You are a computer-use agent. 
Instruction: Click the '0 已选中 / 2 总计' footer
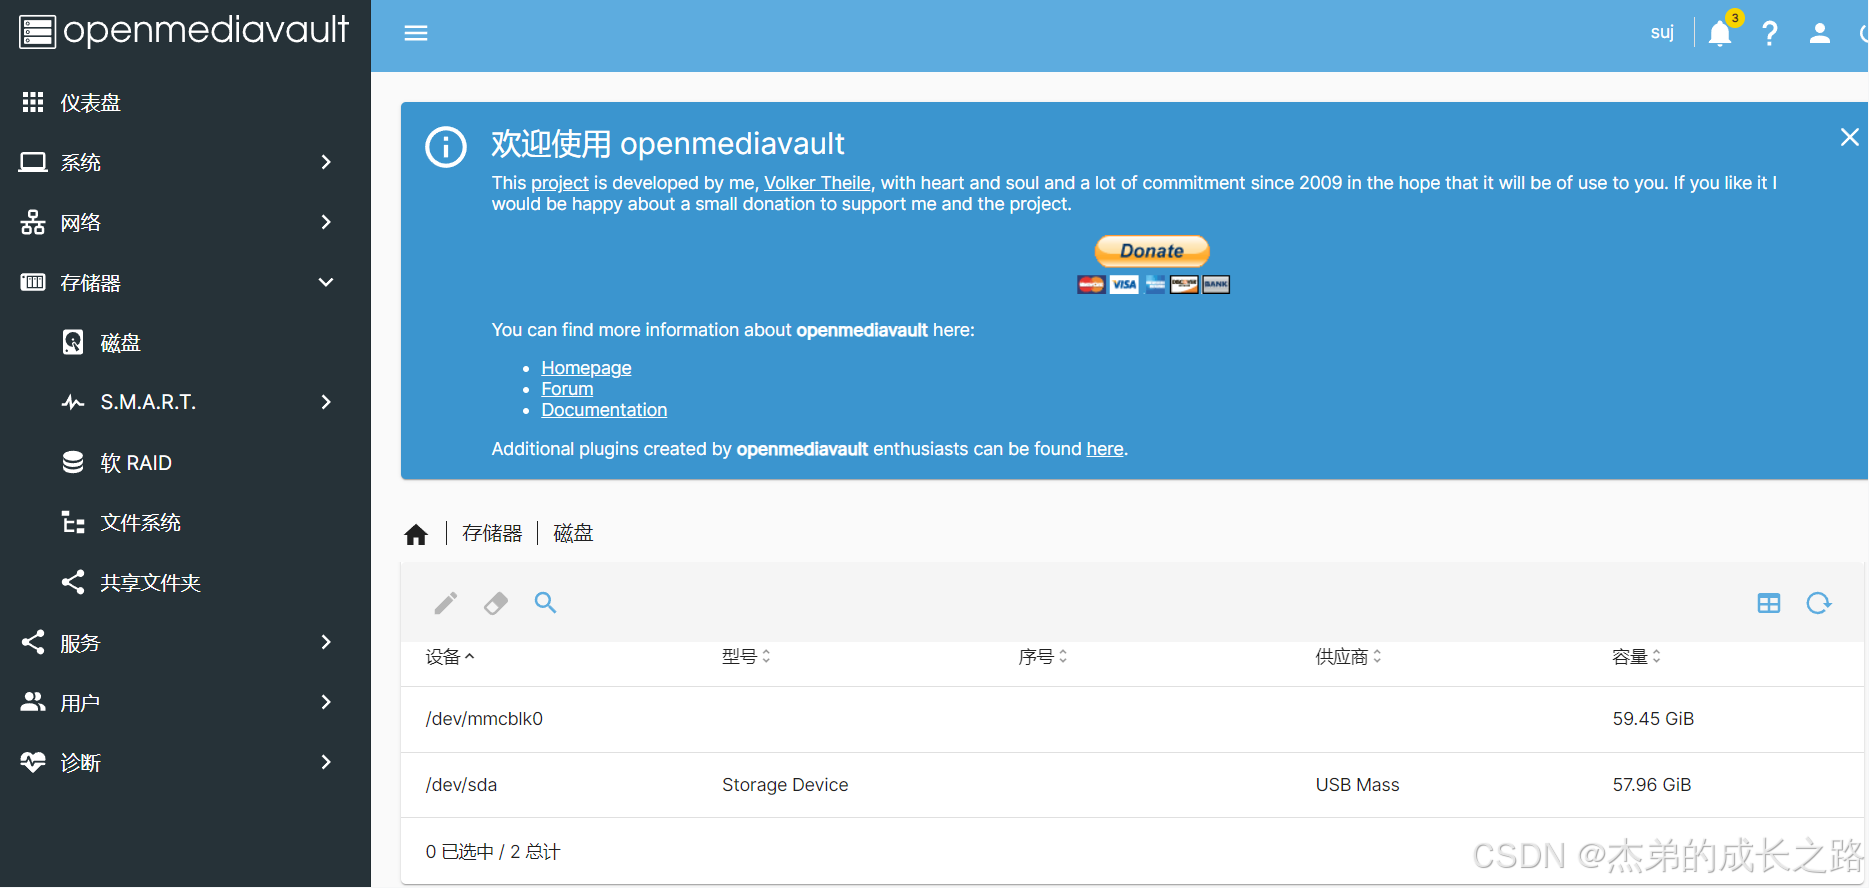[493, 852]
